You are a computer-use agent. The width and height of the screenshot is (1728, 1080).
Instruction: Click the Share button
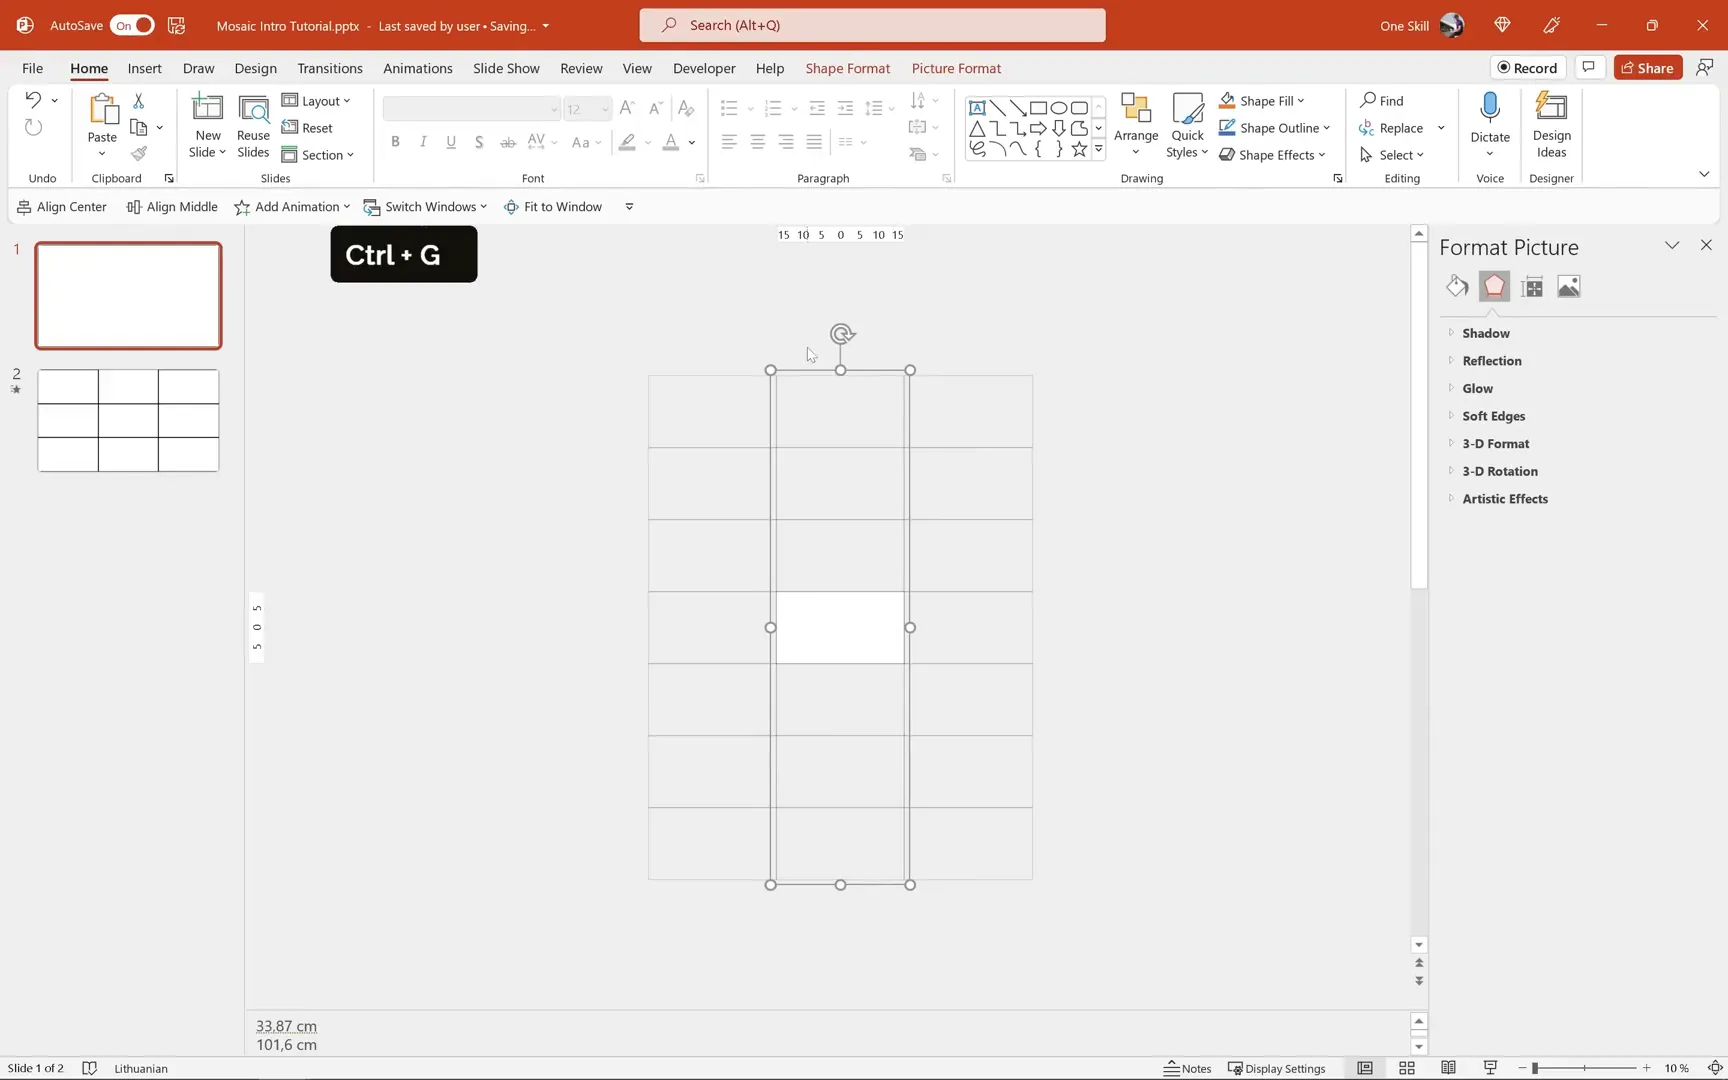pyautogui.click(x=1647, y=68)
